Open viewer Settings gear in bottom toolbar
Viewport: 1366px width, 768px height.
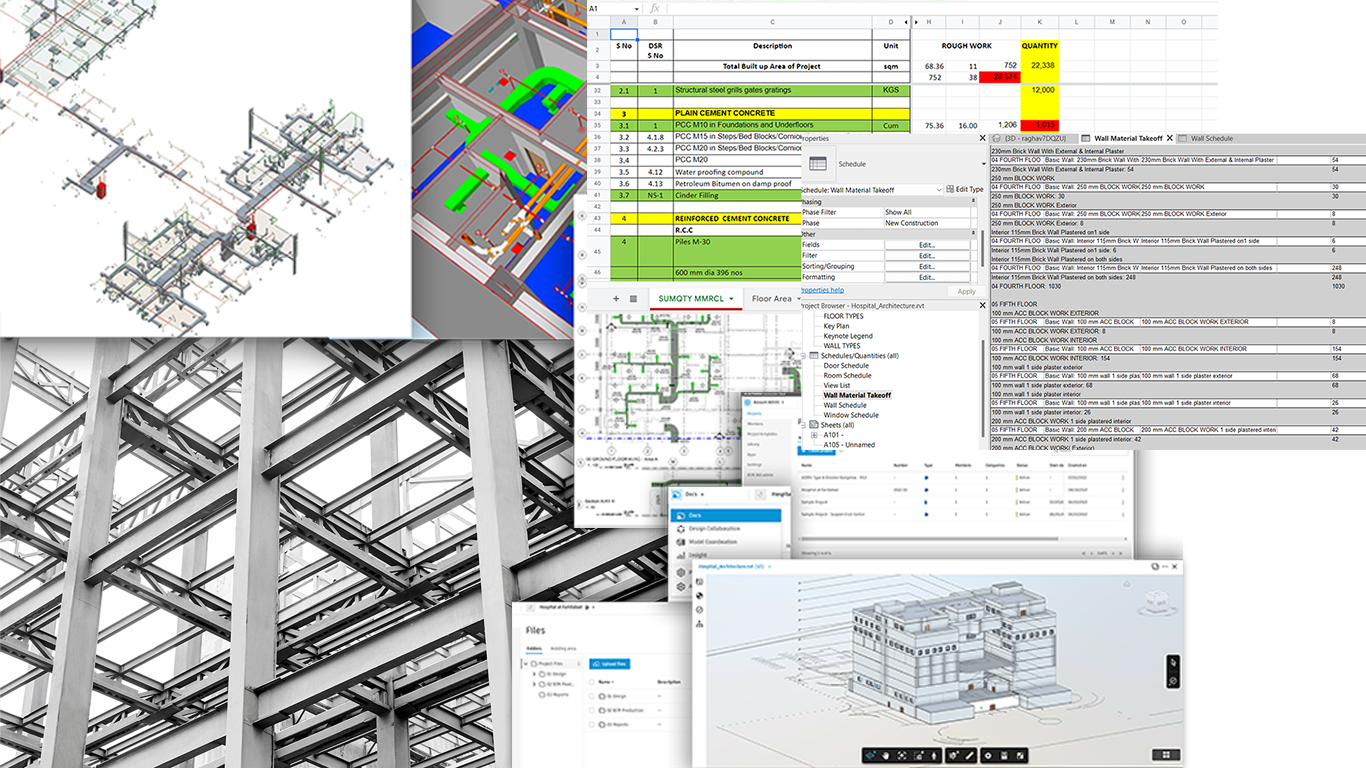[988, 755]
